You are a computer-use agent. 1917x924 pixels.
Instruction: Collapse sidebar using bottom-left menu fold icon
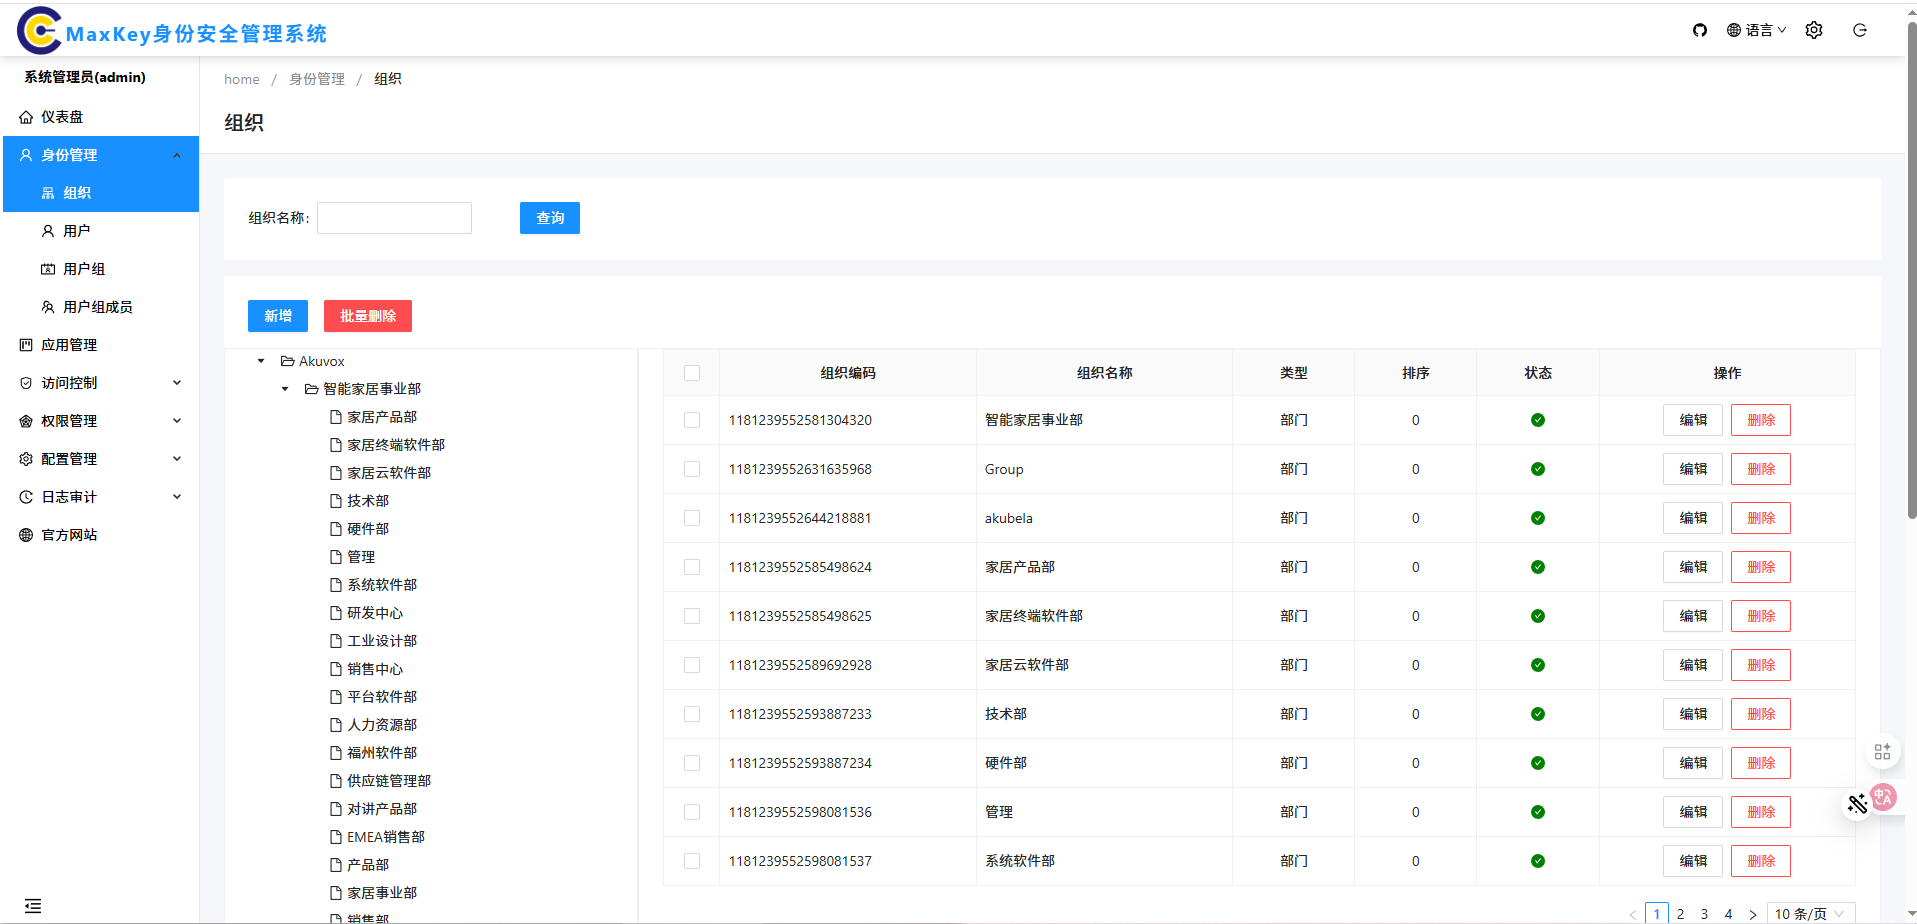pyautogui.click(x=33, y=906)
